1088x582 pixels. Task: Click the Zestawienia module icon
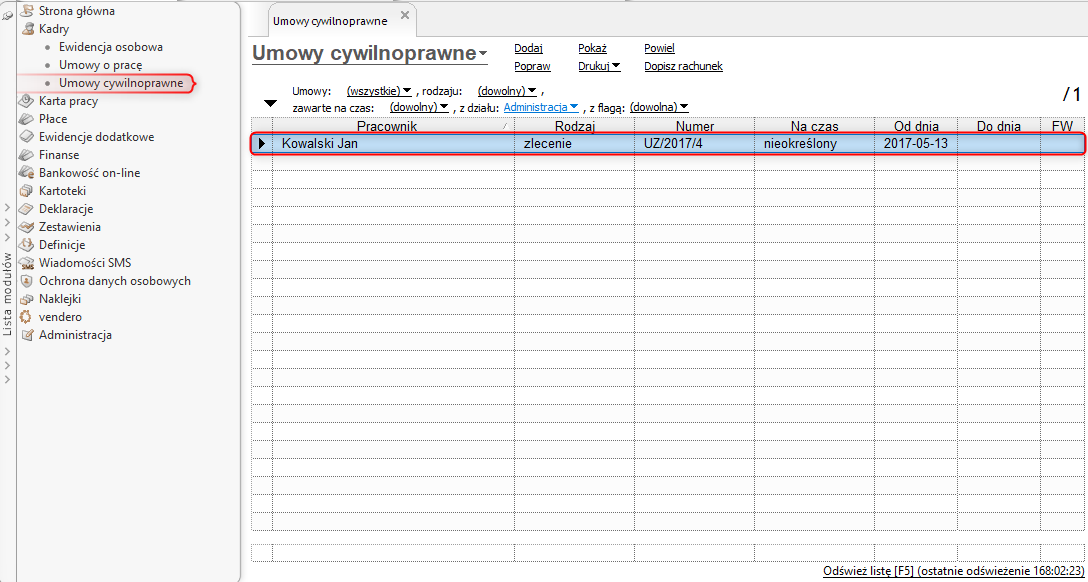[x=28, y=228]
